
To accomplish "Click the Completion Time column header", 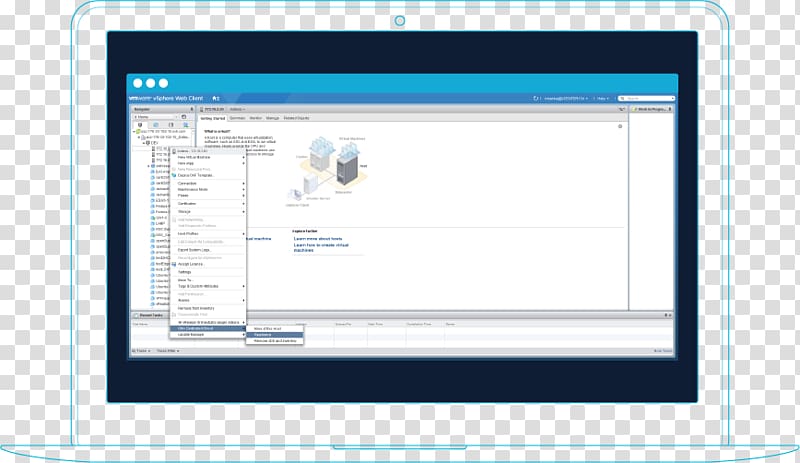I will click(x=418, y=324).
